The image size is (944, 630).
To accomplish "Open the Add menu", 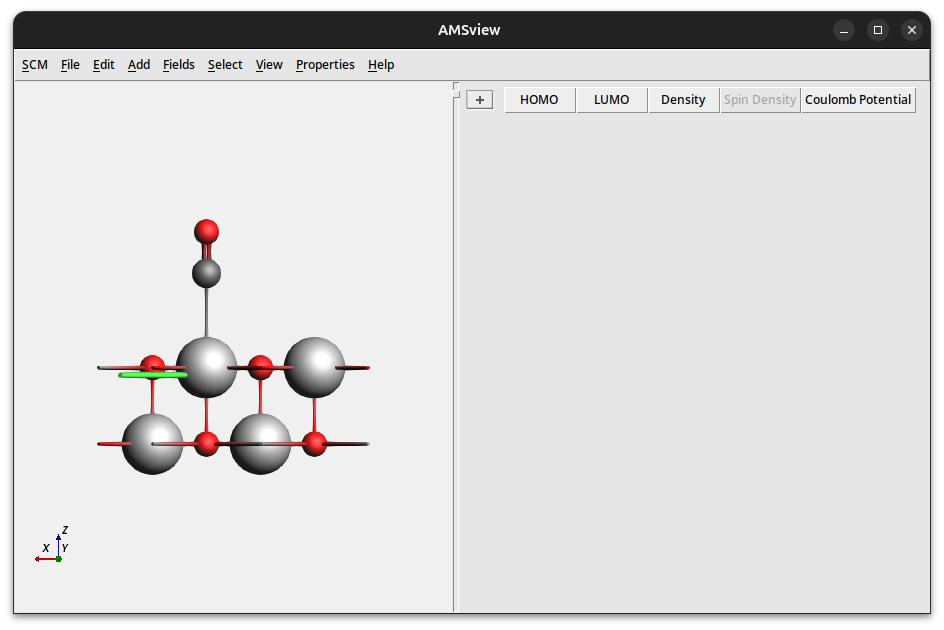I will point(139,65).
